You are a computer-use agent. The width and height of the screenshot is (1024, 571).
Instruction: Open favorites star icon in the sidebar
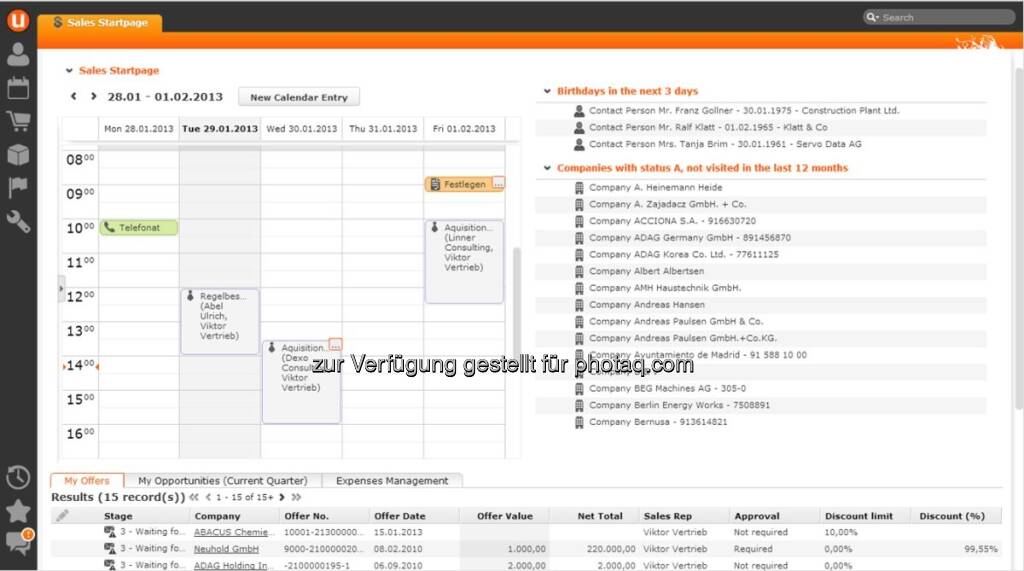[x=18, y=510]
